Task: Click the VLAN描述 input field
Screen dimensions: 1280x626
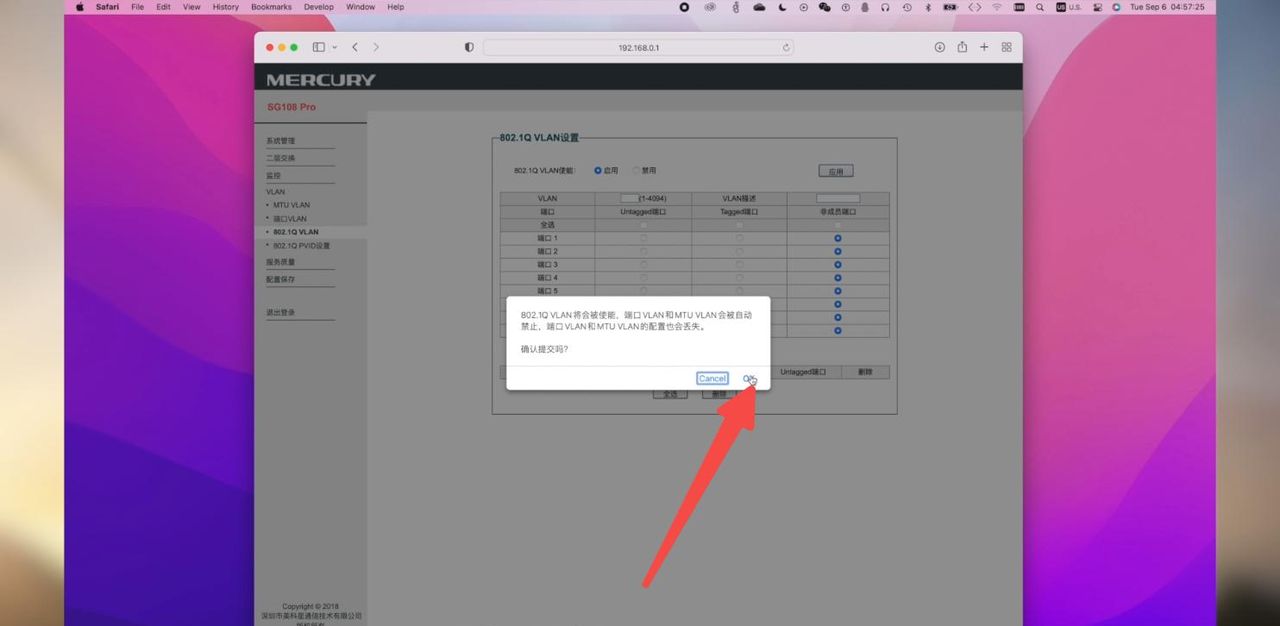Action: coord(838,198)
